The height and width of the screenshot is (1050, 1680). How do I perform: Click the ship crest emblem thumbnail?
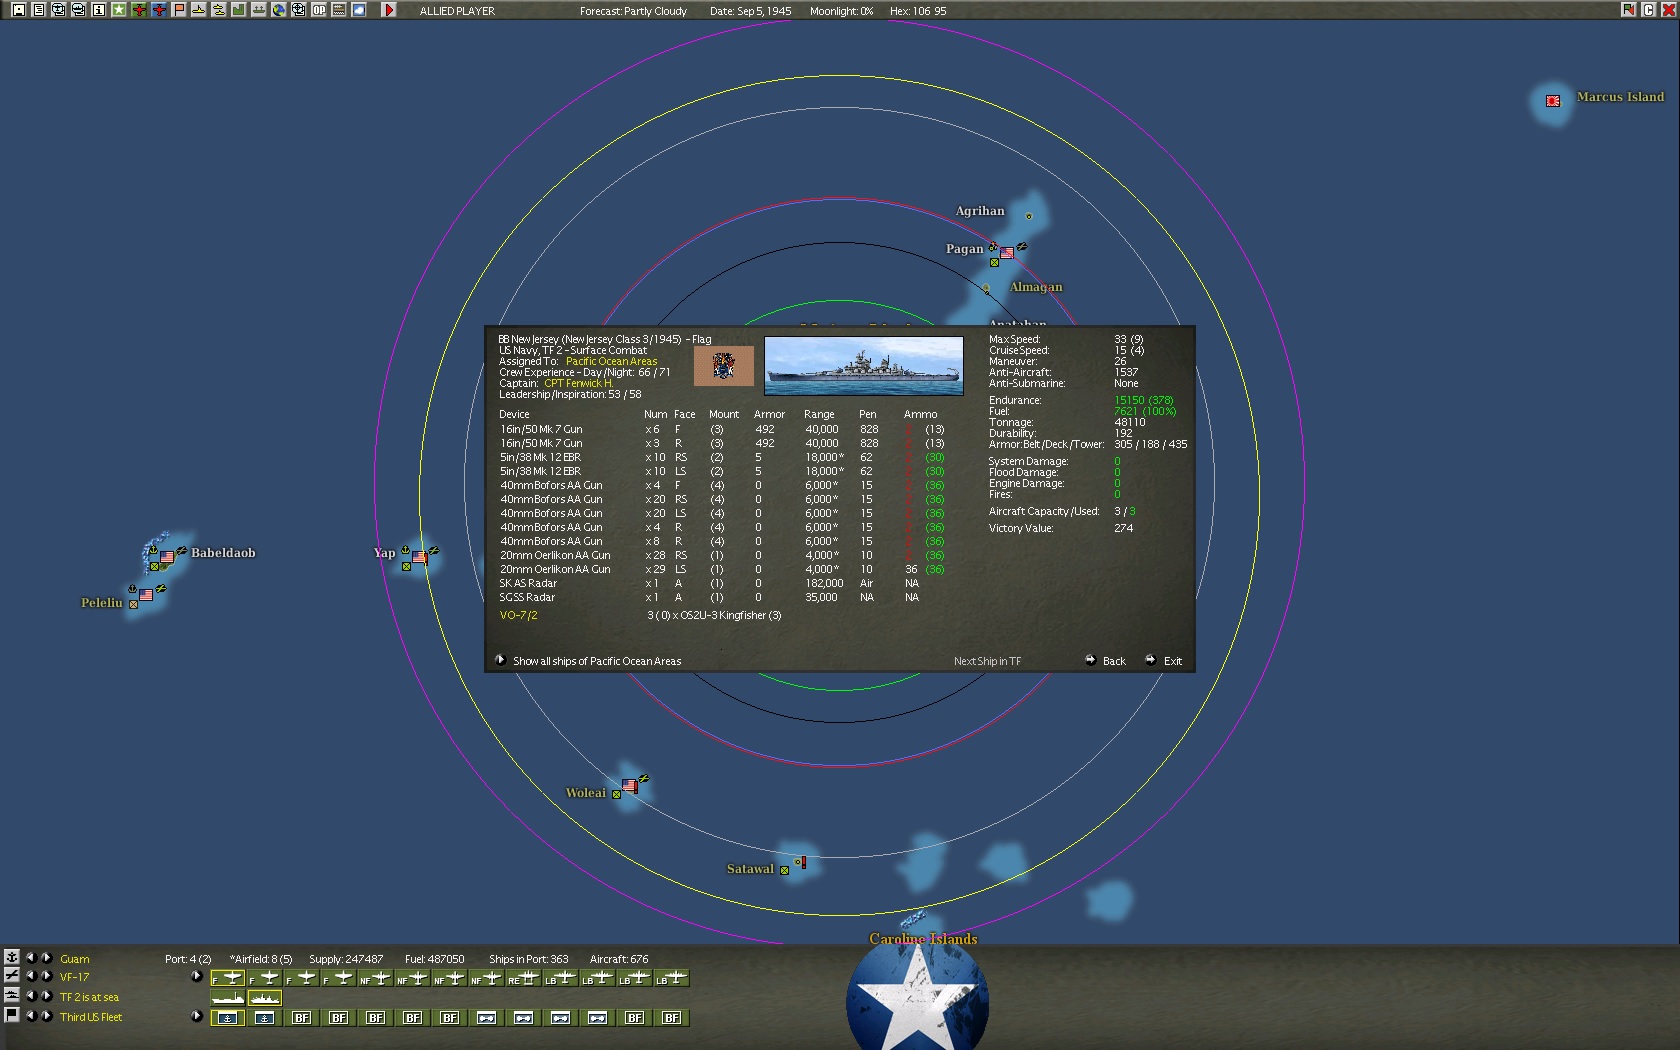click(x=724, y=365)
